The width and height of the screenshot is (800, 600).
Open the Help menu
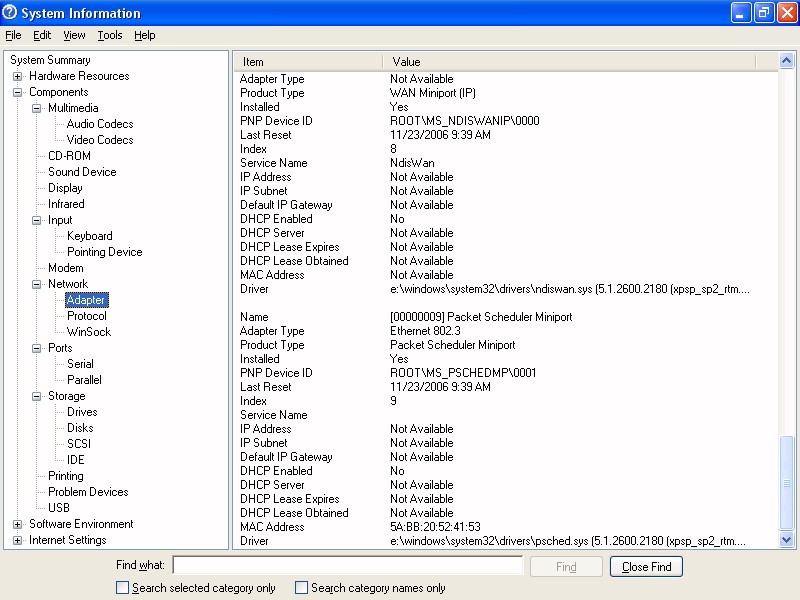coord(145,35)
